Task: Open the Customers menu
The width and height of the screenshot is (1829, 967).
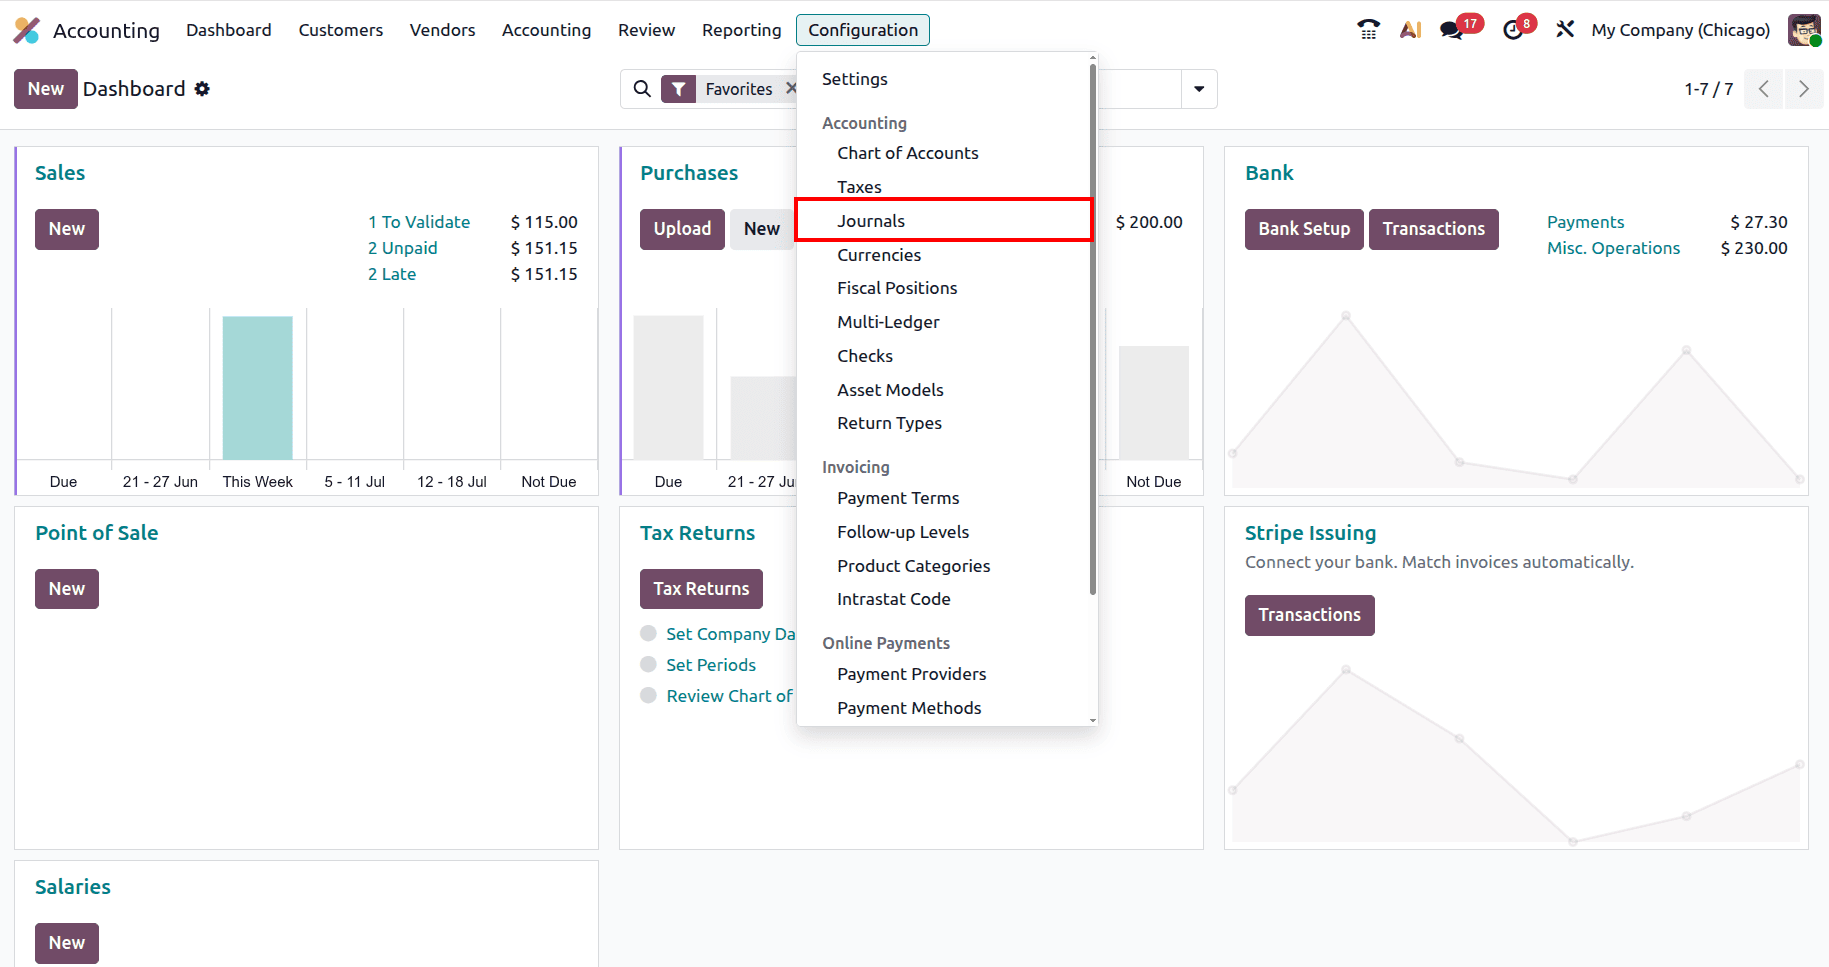Action: (341, 30)
